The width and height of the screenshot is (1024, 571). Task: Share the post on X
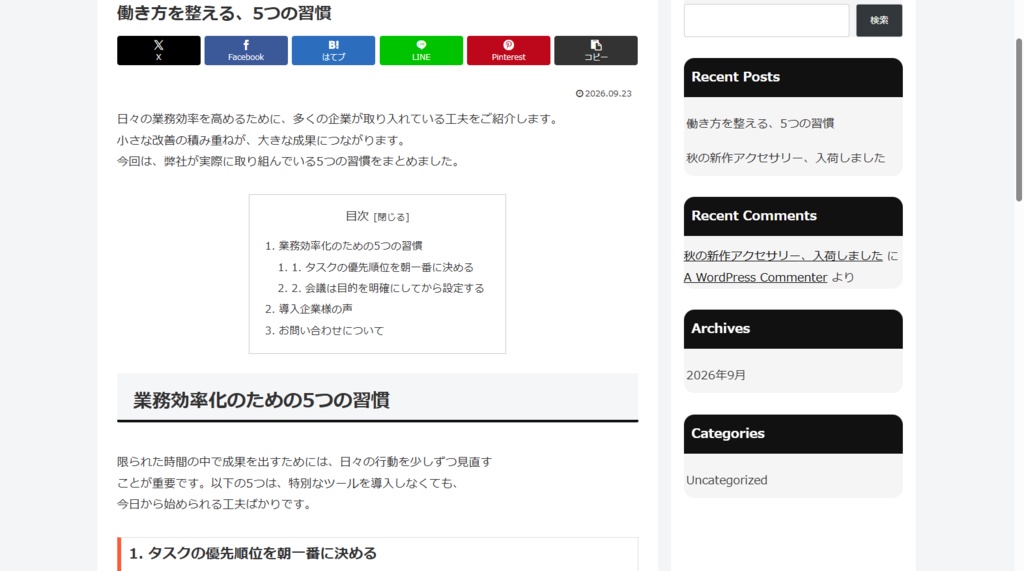coord(159,50)
